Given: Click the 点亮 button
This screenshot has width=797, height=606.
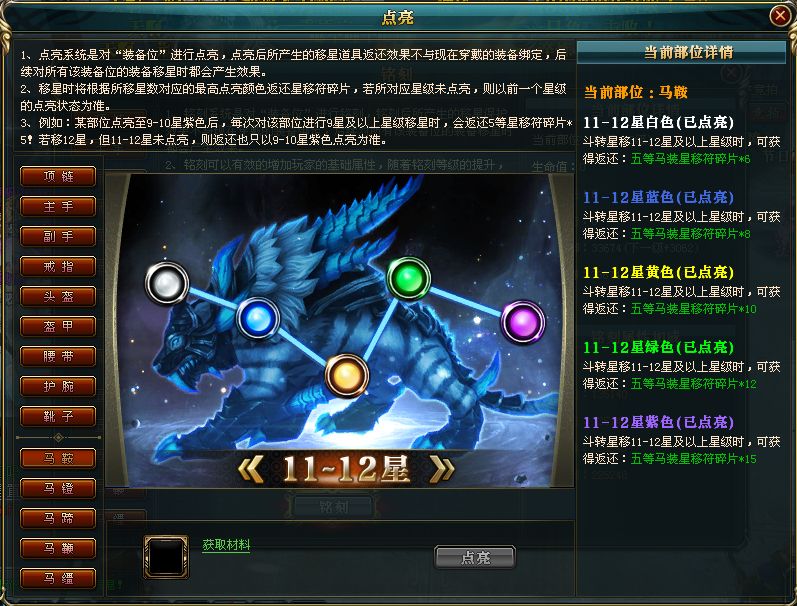Looking at the screenshot, I should coord(475,558).
